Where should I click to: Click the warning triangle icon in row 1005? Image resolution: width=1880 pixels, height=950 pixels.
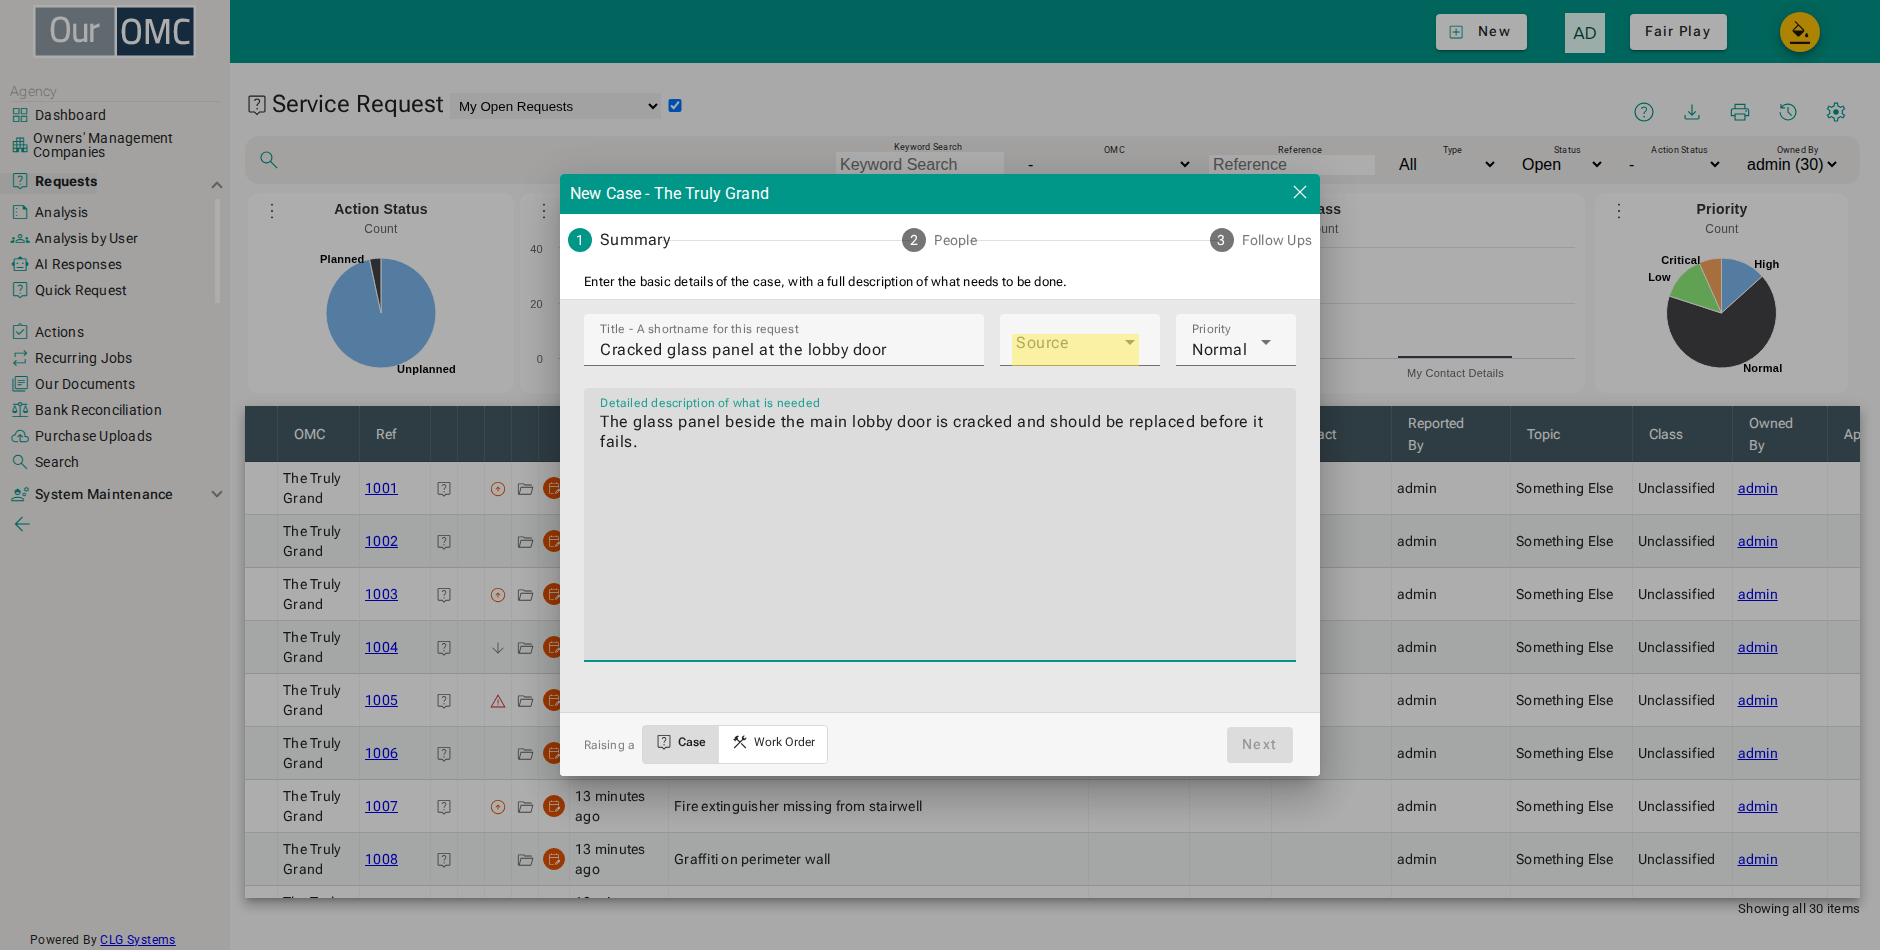pyautogui.click(x=498, y=701)
